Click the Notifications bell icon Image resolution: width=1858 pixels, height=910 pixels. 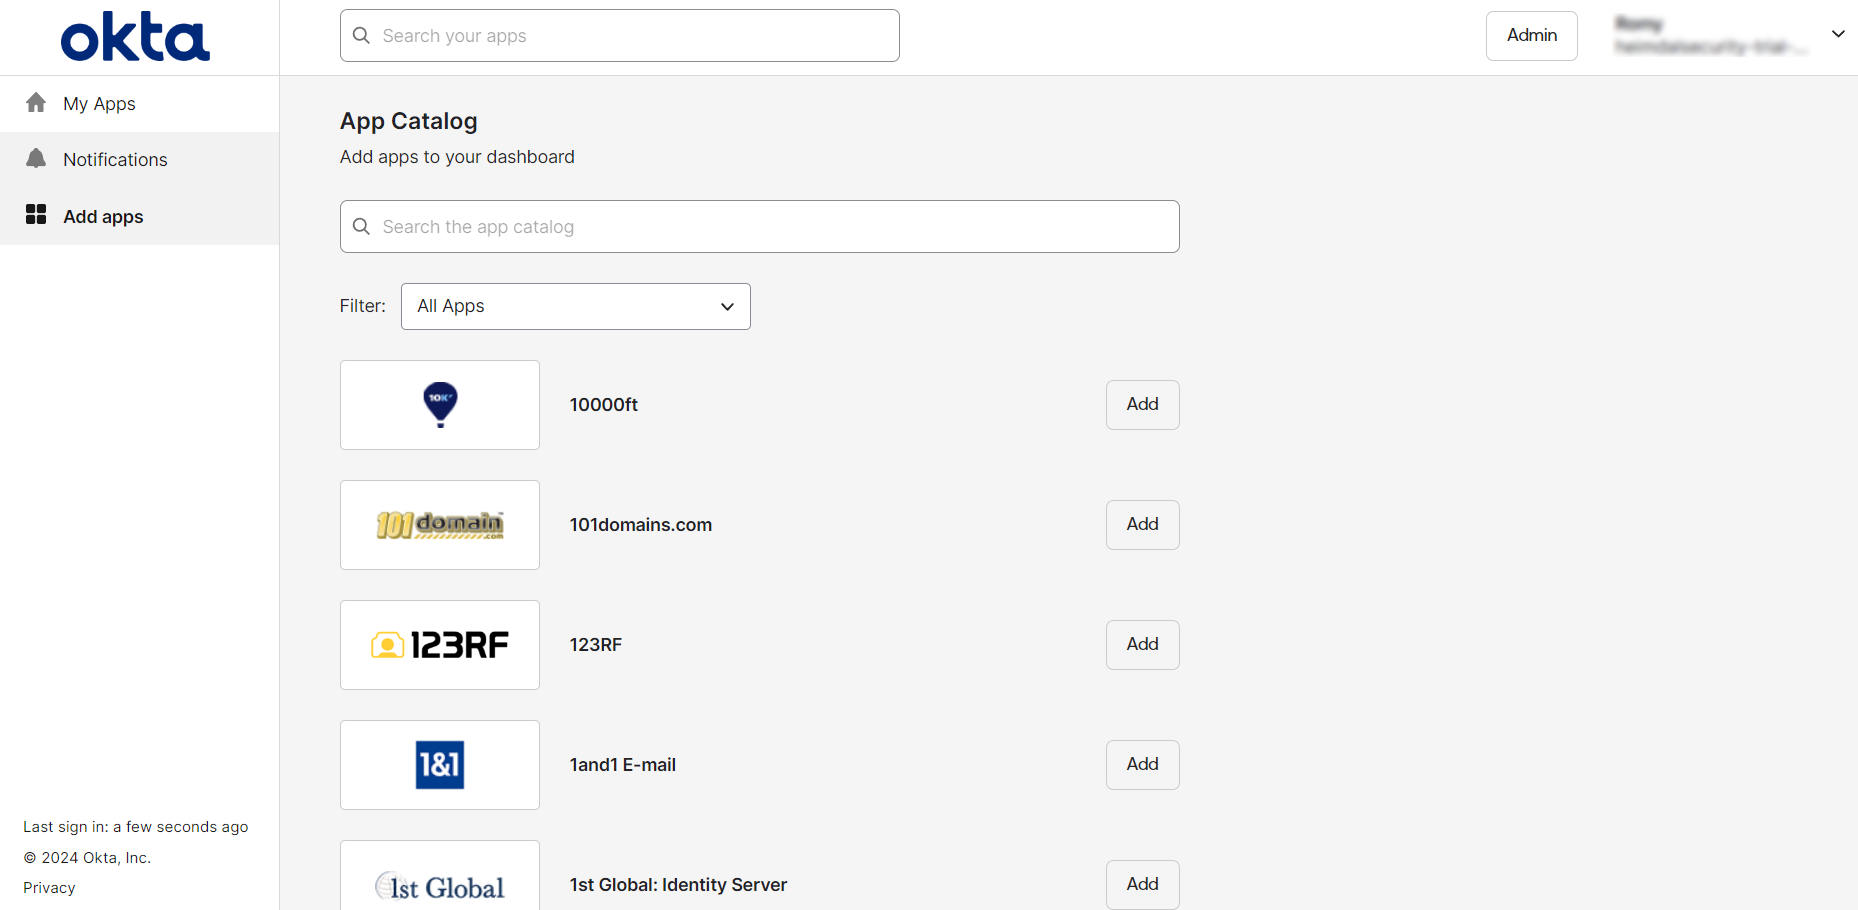(36, 159)
